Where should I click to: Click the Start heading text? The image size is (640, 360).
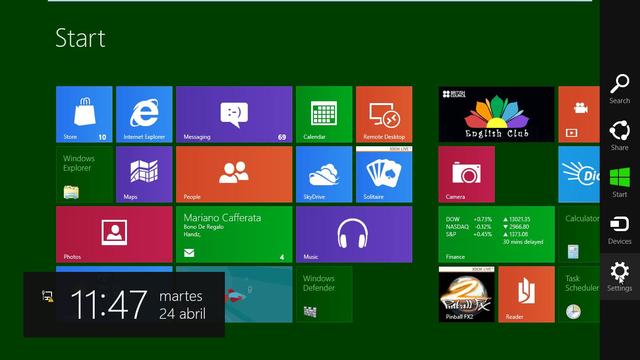point(80,38)
